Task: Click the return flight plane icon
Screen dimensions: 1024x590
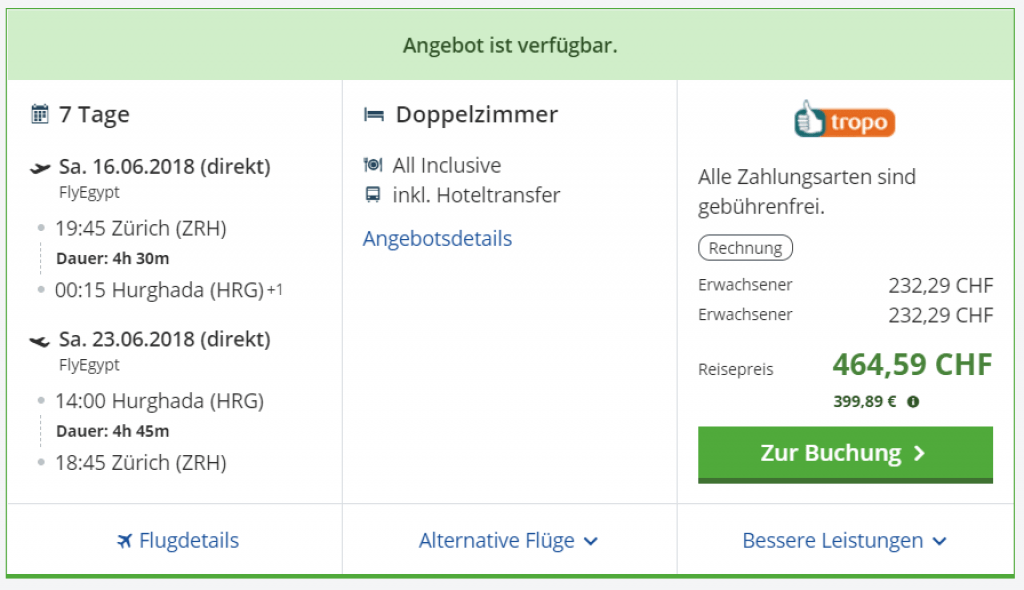Action: [x=40, y=340]
